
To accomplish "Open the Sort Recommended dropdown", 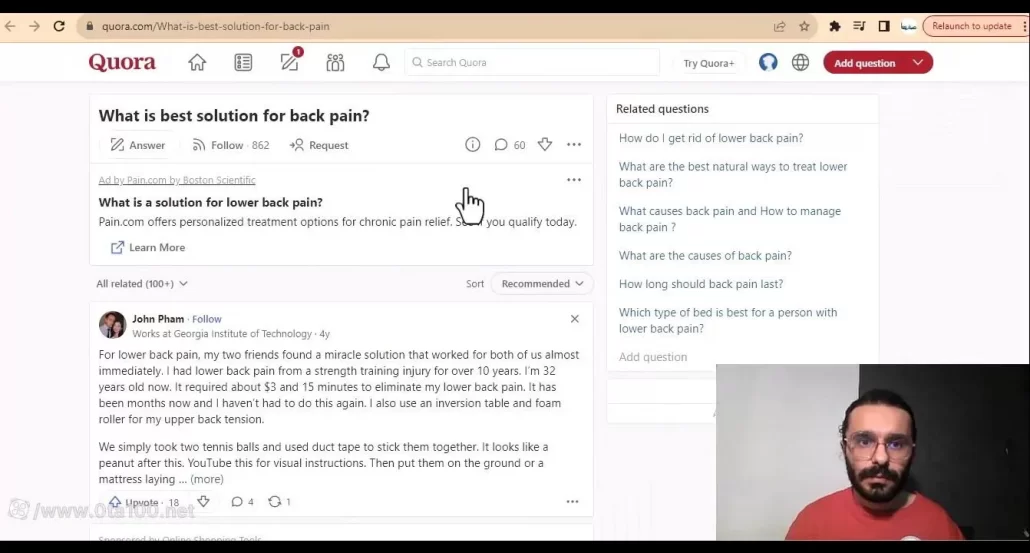I will 542,284.
